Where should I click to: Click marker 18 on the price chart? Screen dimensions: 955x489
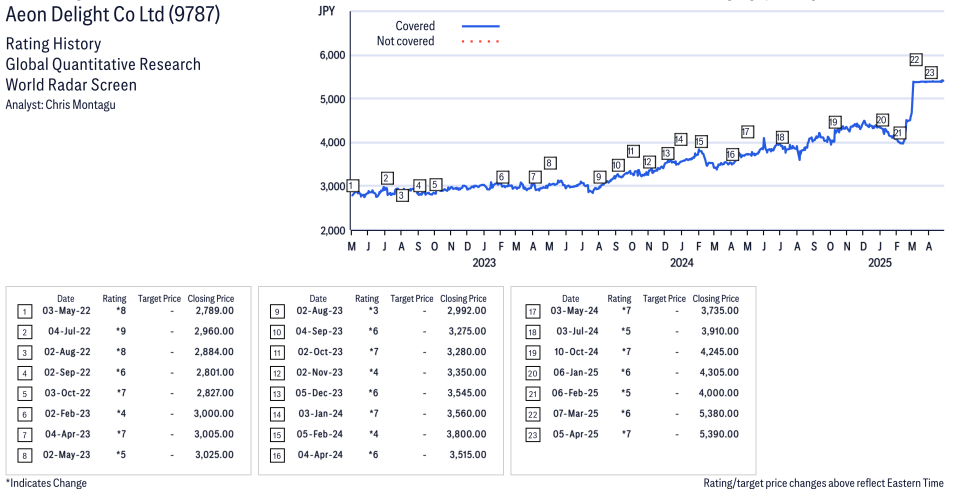[781, 137]
